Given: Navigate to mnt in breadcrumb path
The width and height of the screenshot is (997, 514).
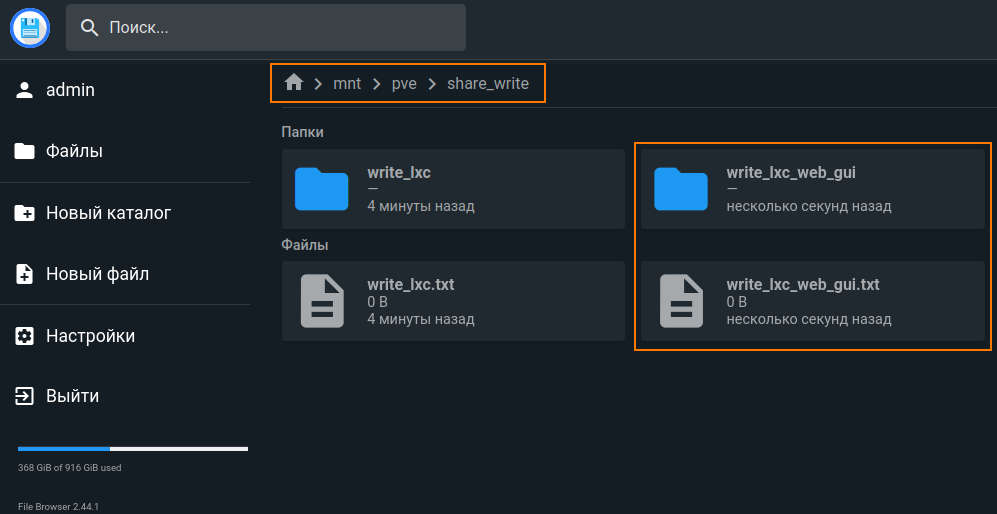Looking at the screenshot, I should click(347, 83).
